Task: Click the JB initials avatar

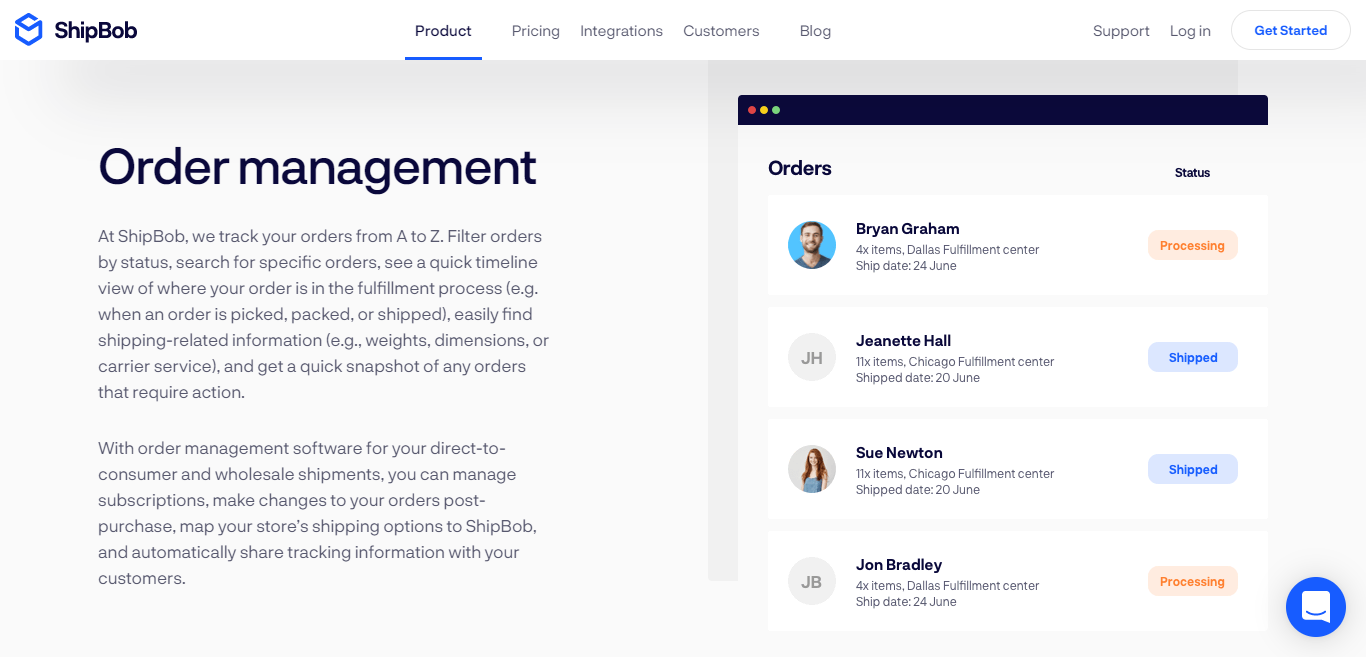Action: pyautogui.click(x=812, y=581)
